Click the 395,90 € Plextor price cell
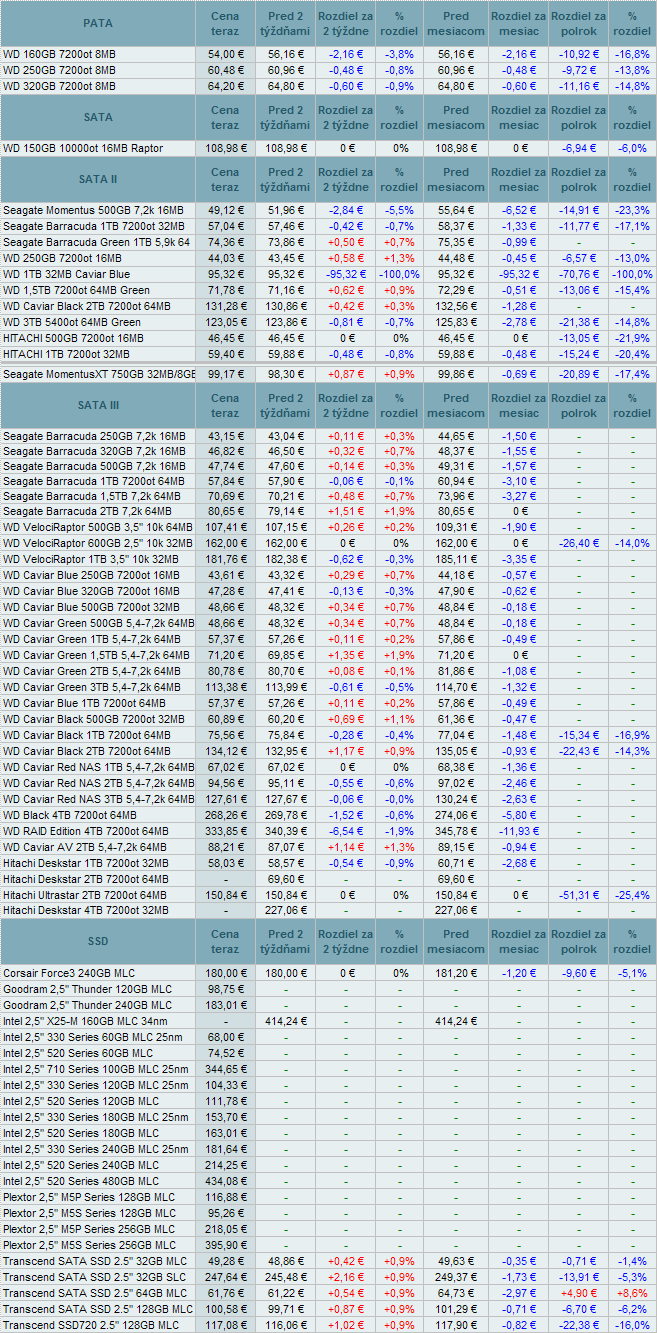Image resolution: width=657 pixels, height=1333 pixels. point(226,1245)
